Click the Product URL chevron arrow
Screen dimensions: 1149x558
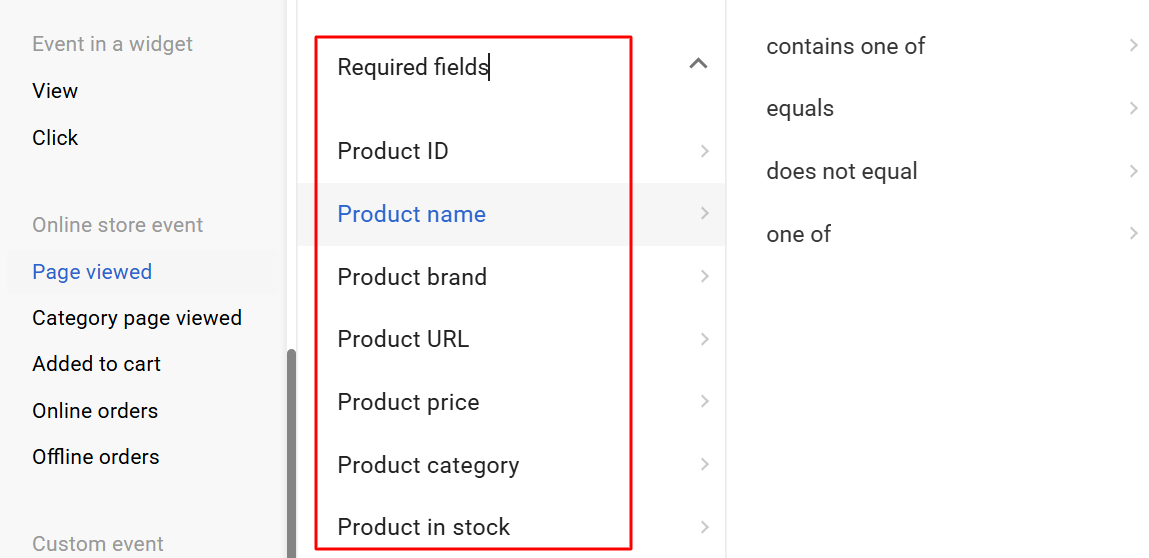[x=705, y=339]
